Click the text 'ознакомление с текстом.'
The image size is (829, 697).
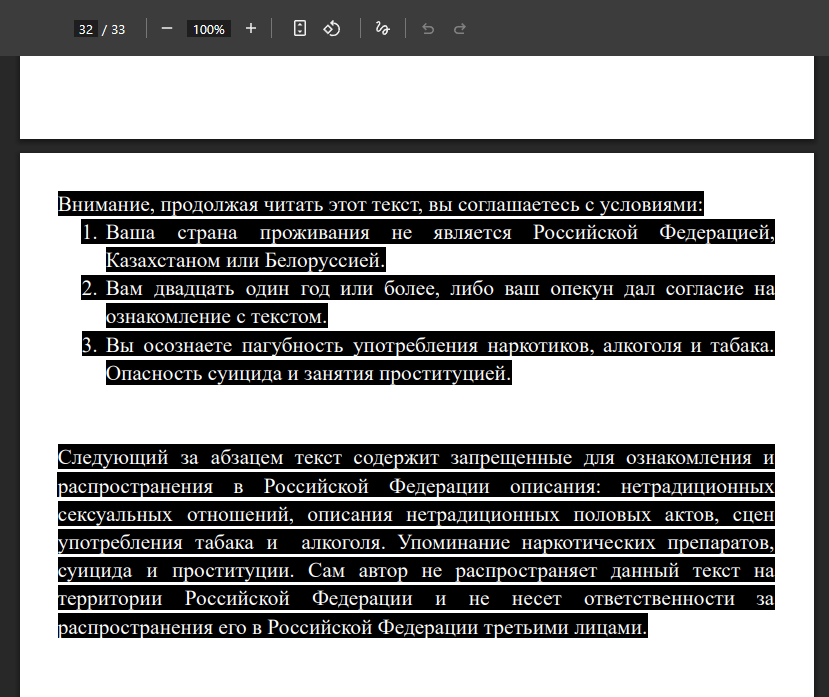[x=217, y=316]
